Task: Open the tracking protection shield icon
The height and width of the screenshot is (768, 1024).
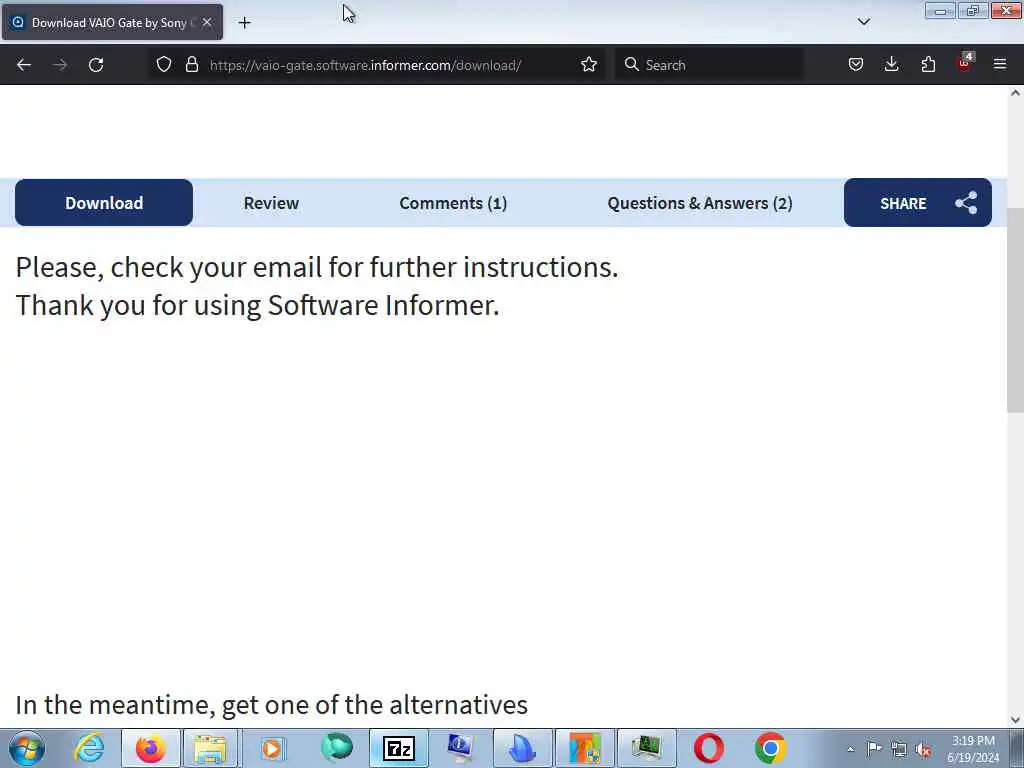Action: click(x=164, y=65)
